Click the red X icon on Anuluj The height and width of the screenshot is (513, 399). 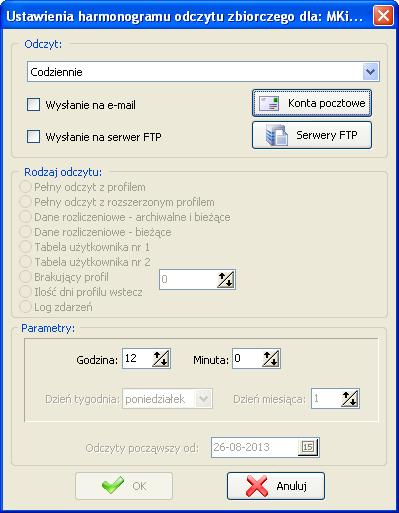point(257,486)
